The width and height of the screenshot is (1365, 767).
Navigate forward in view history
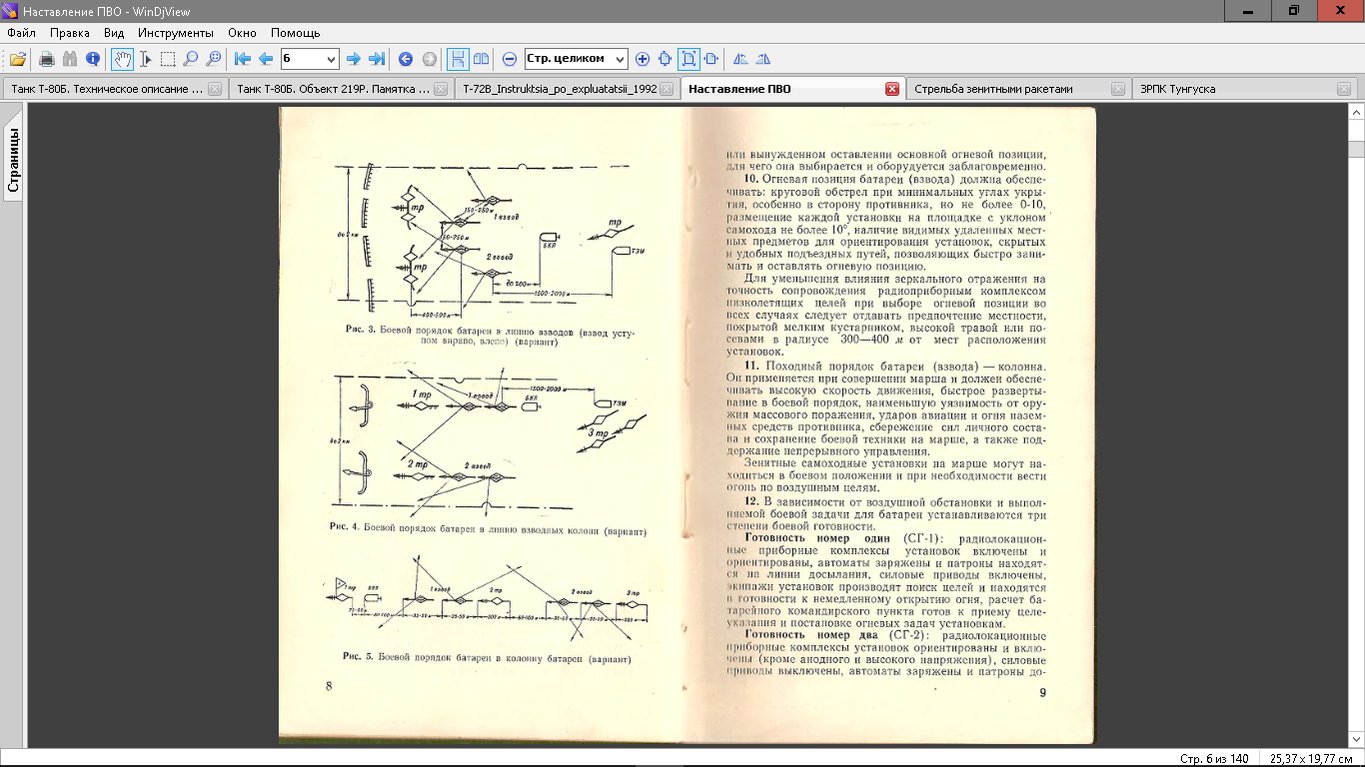[429, 59]
